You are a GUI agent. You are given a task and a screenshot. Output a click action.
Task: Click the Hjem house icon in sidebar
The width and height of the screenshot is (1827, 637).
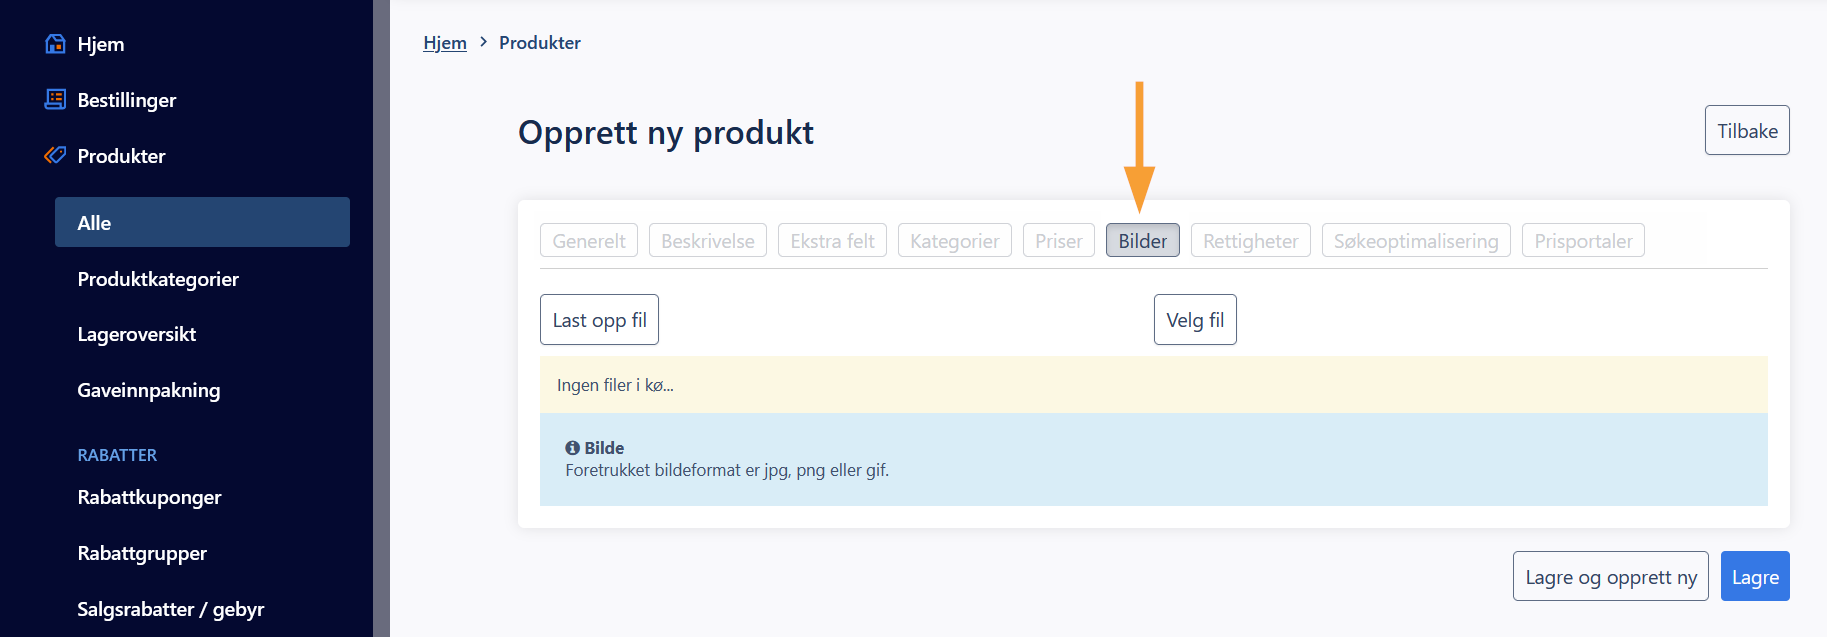56,44
